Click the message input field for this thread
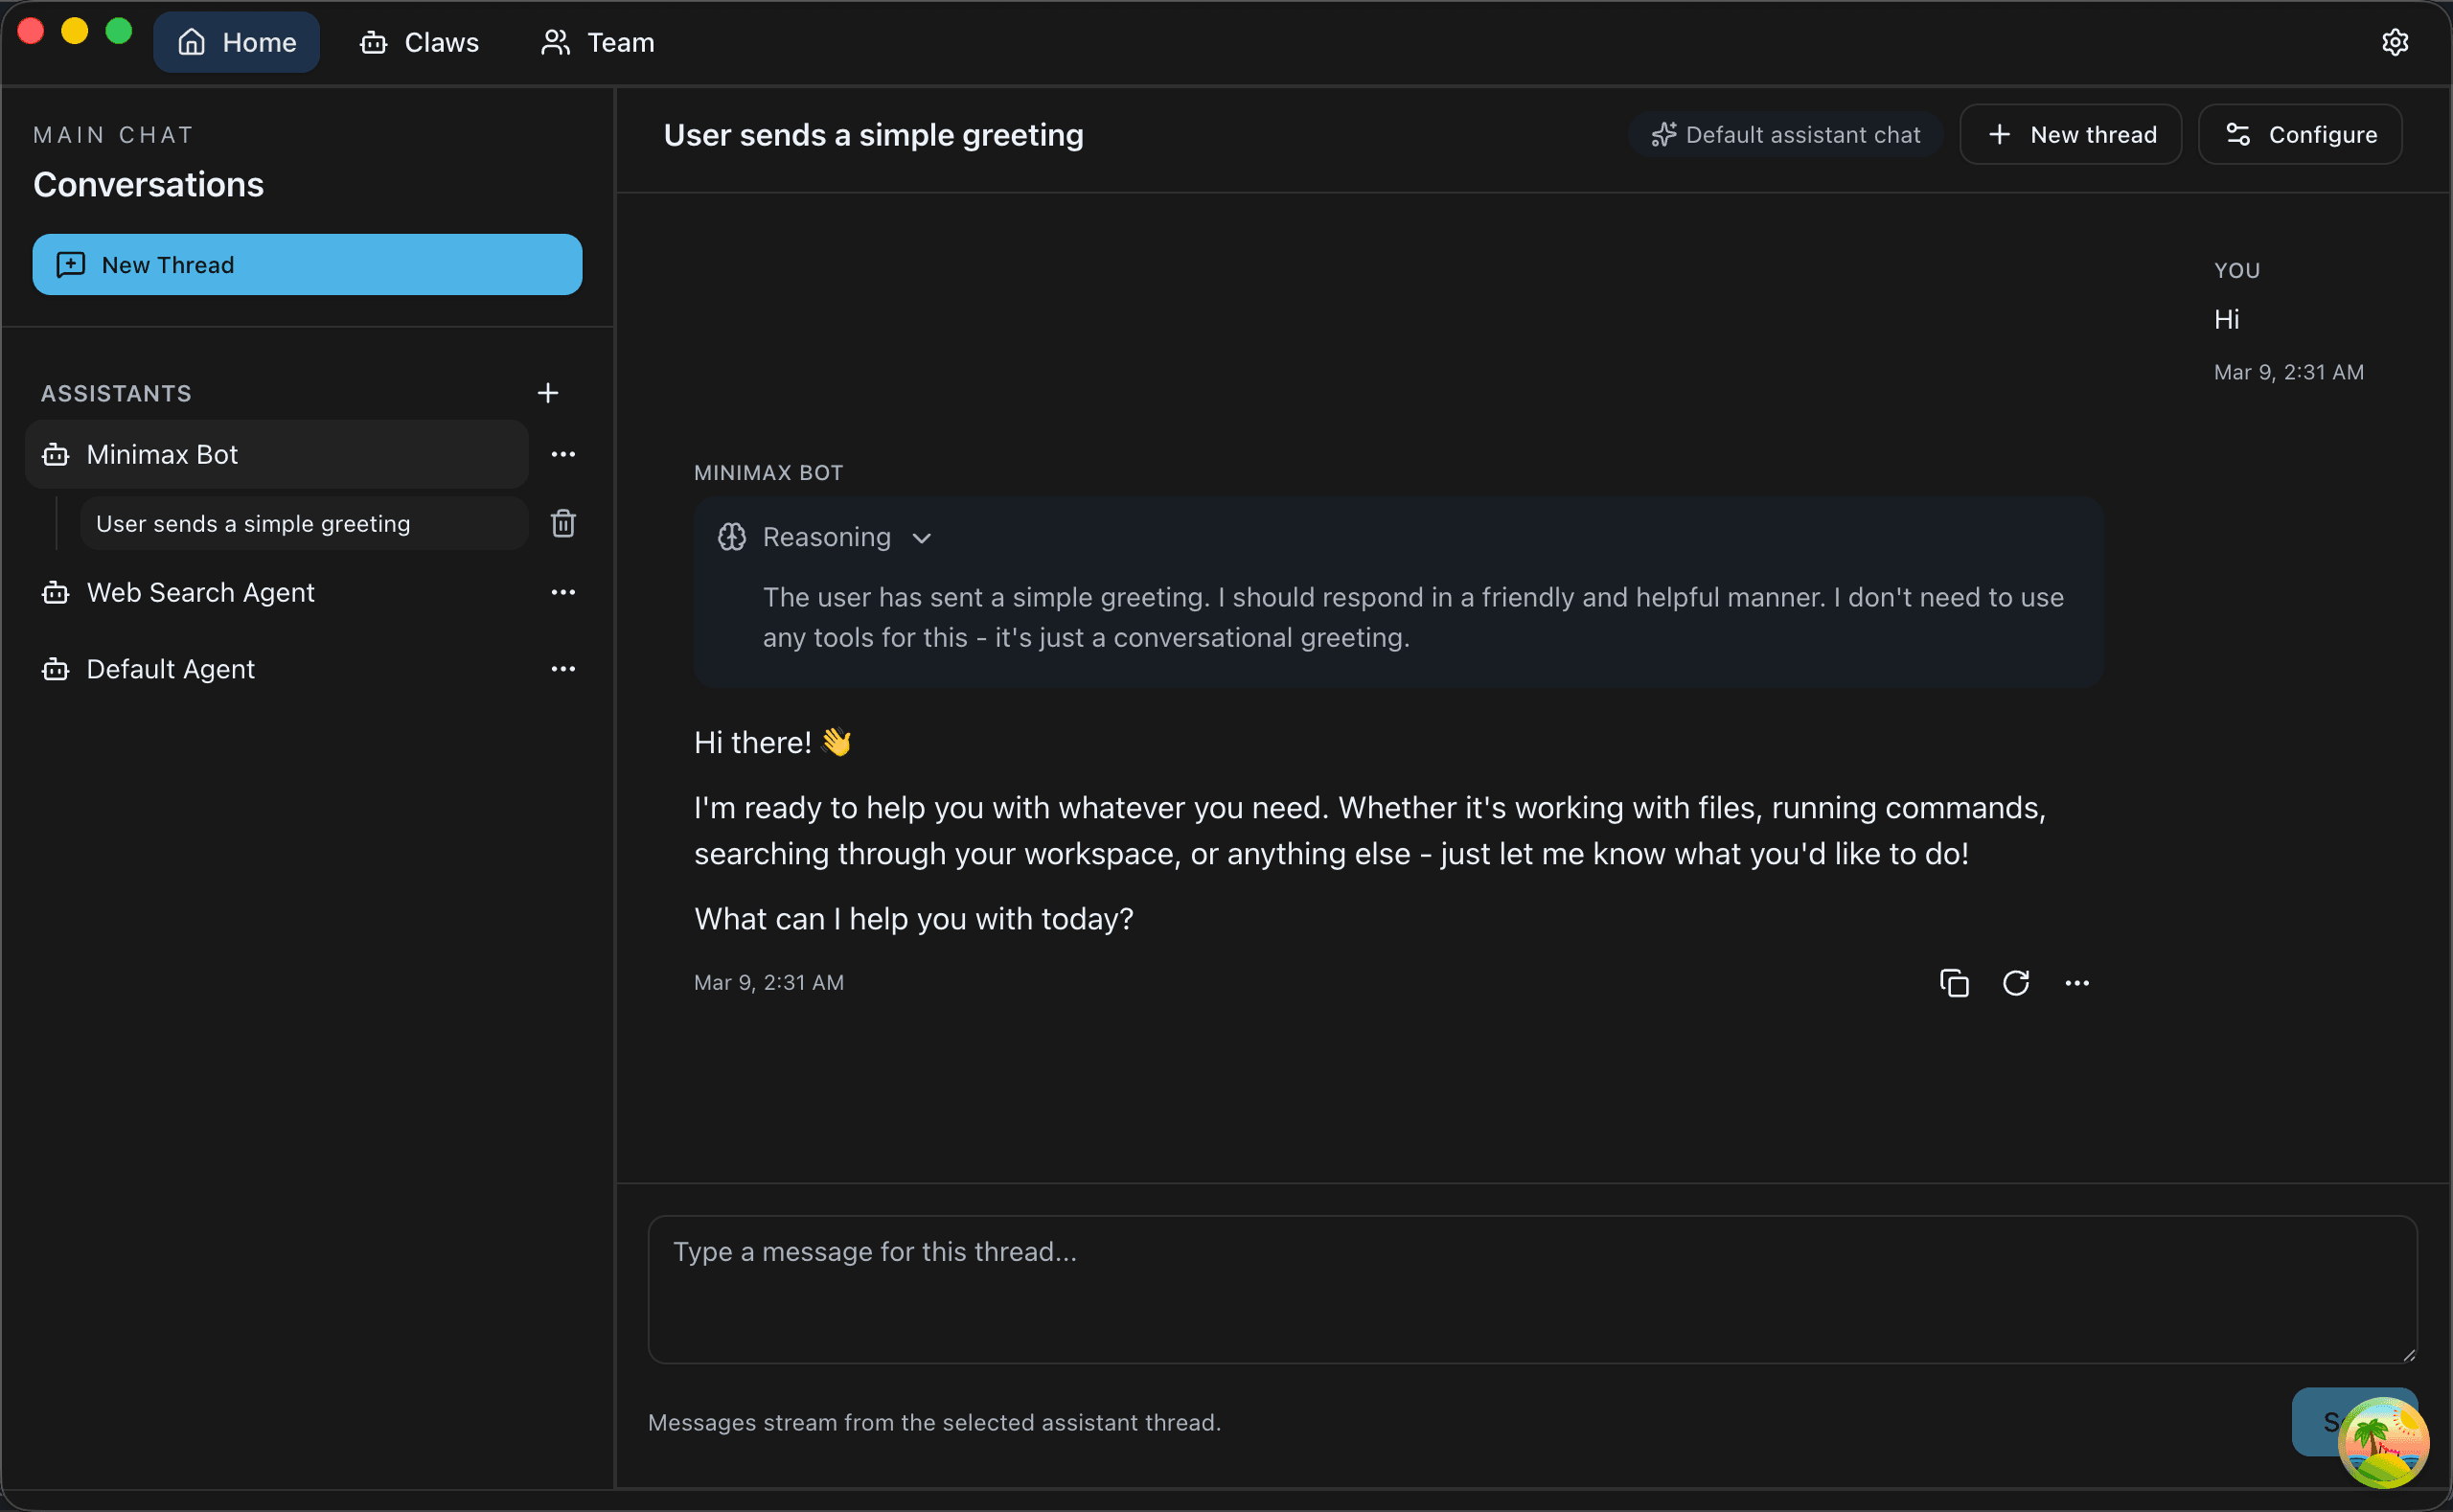Viewport: 2453px width, 1512px height. (1528, 1290)
